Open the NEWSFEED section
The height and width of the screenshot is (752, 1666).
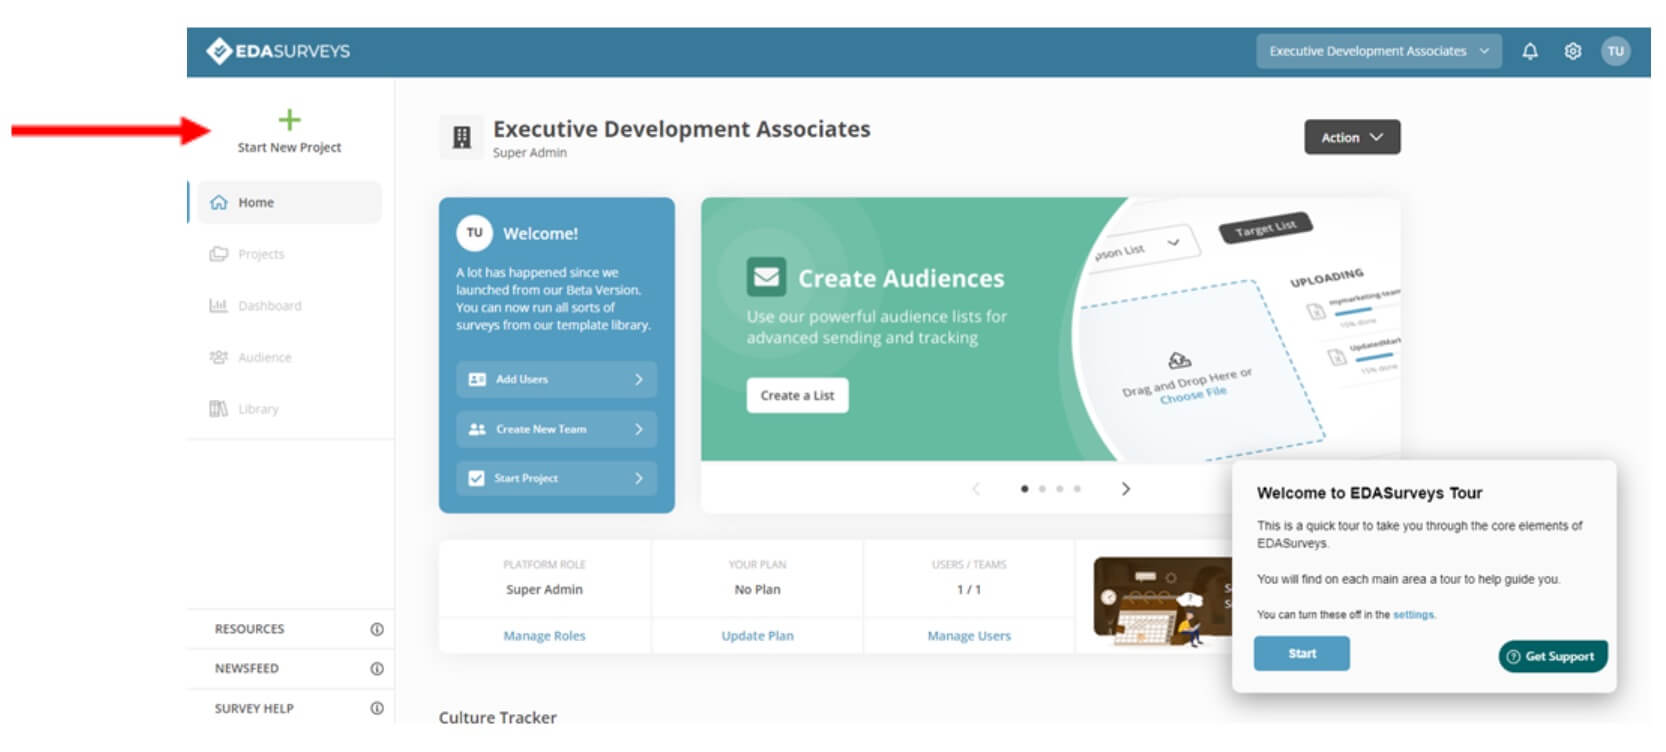(x=290, y=669)
